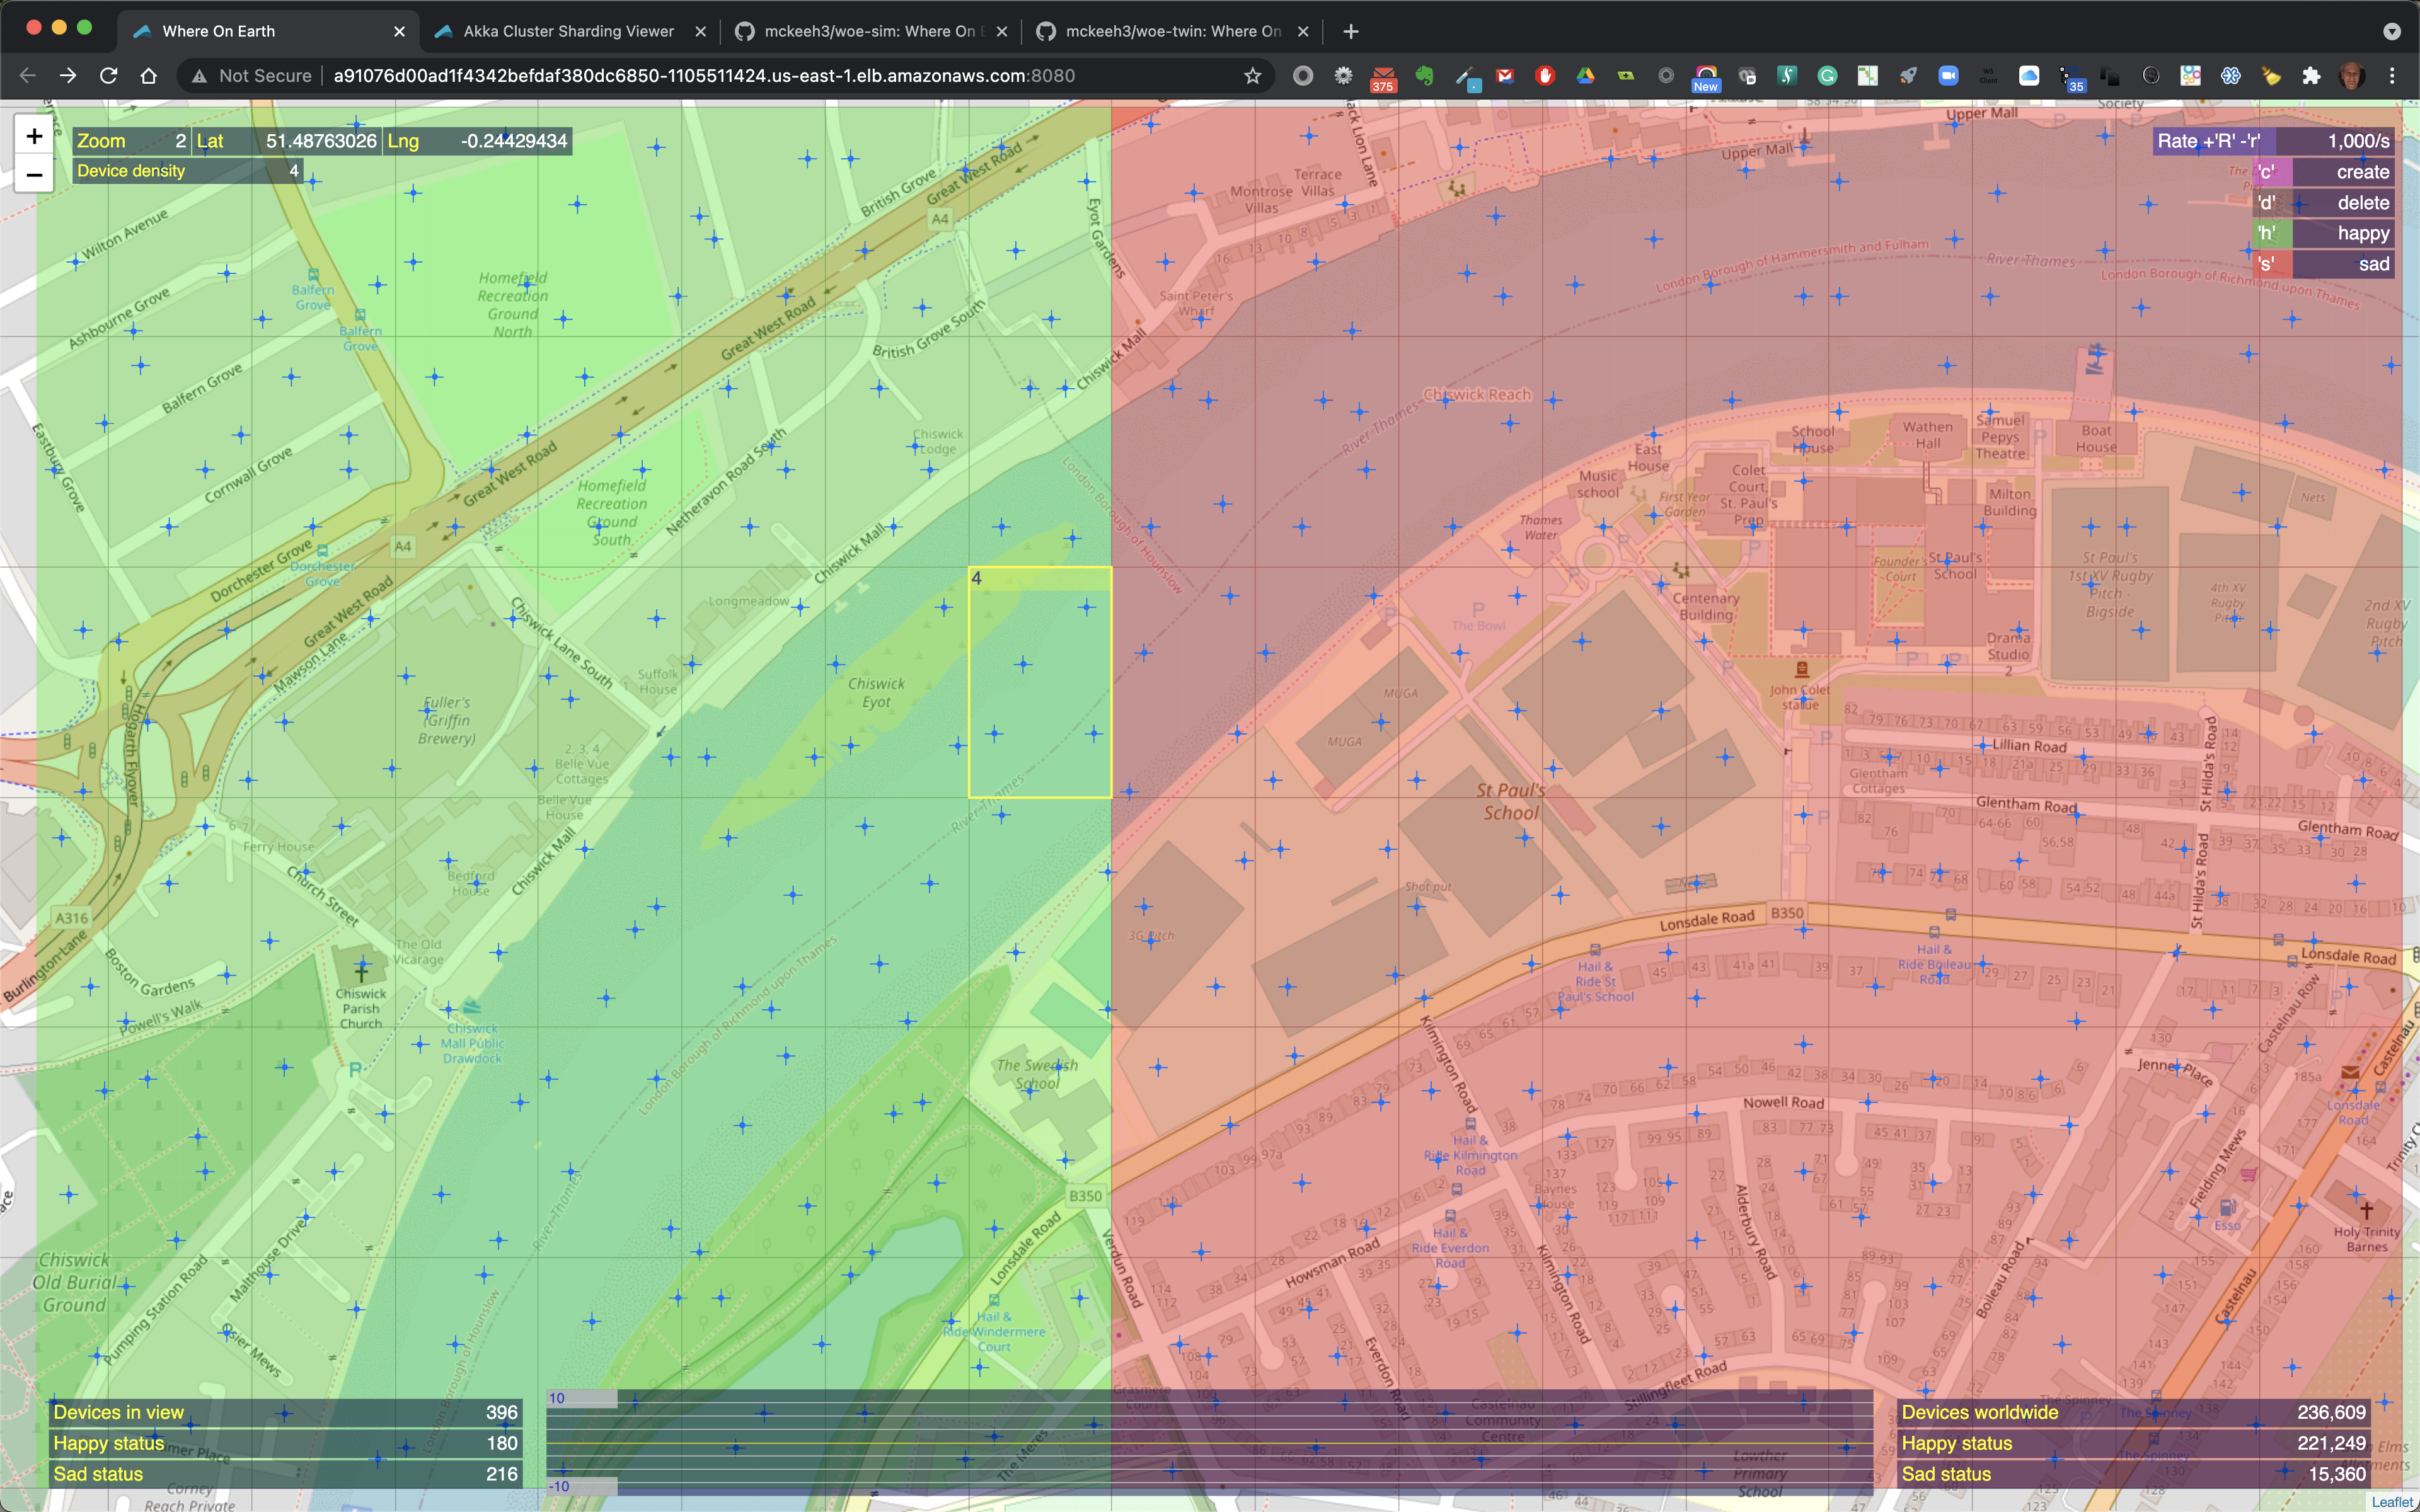
Task: Click the Leaflet attribution link
Action: [2392, 1502]
